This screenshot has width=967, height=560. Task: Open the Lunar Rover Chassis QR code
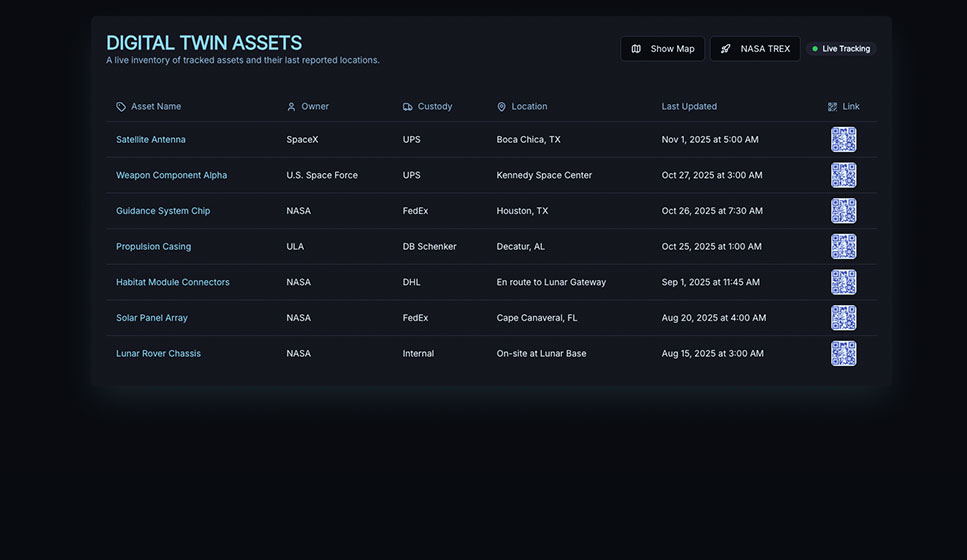[x=843, y=353]
